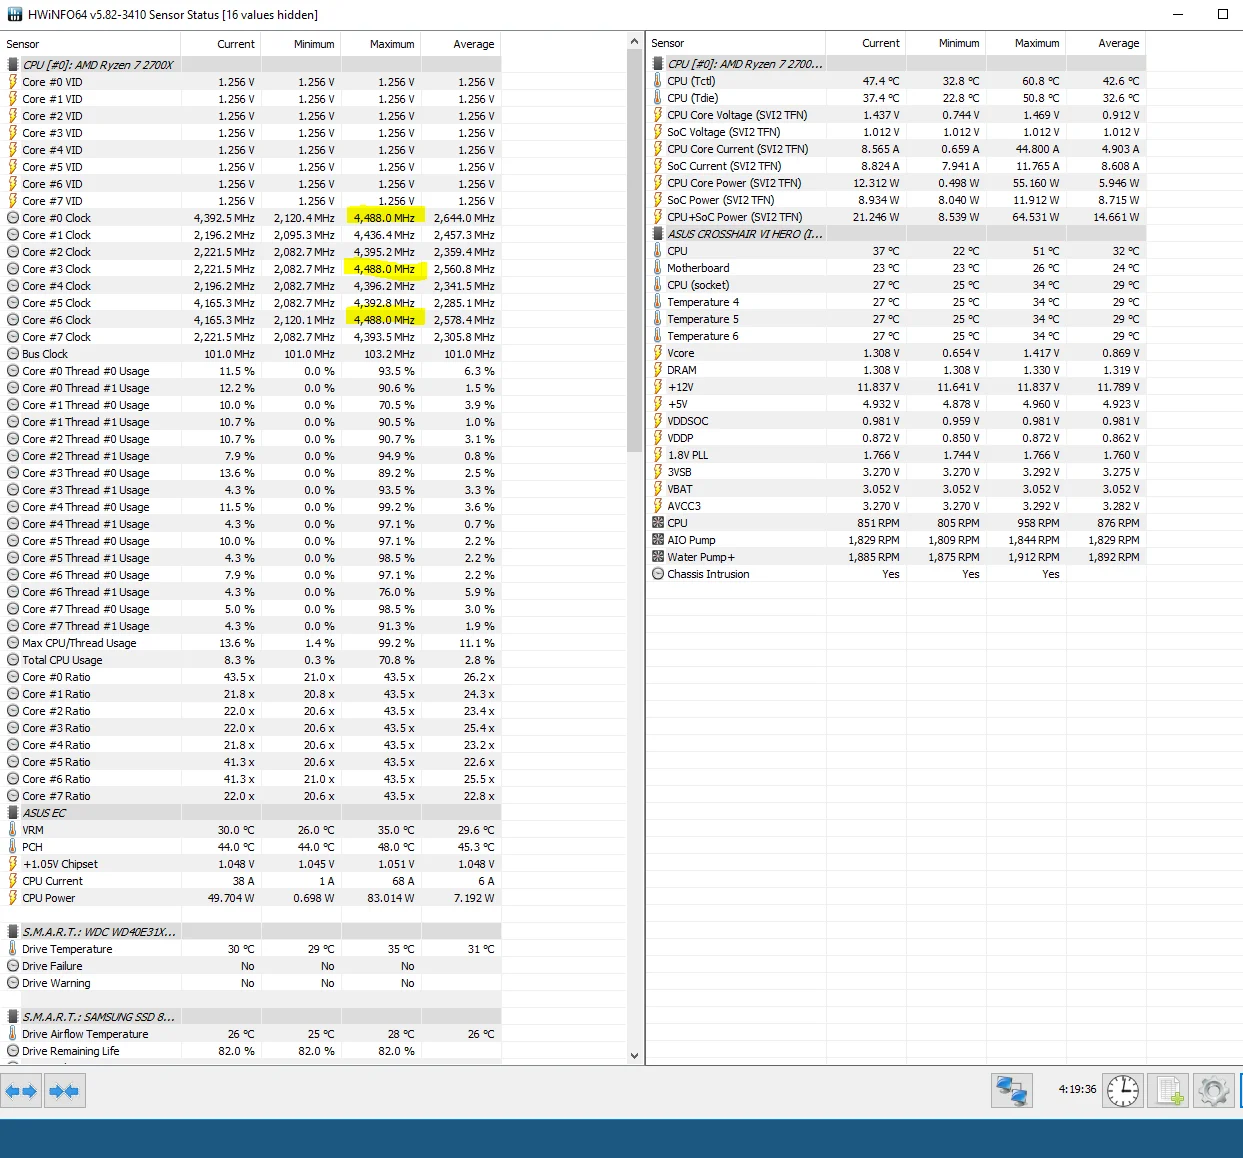1243x1158 pixels.
Task: Click the lightning icon beside CPU Power
Action: click(13, 898)
